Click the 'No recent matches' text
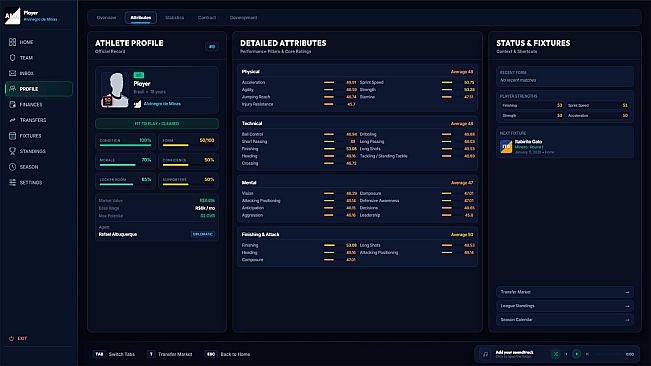Screen dimensions: 651x366 tap(518, 80)
